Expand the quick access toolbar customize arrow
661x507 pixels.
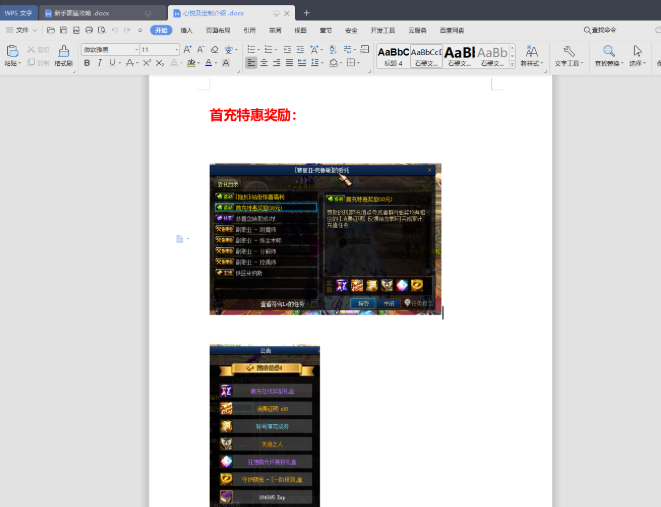[140, 30]
